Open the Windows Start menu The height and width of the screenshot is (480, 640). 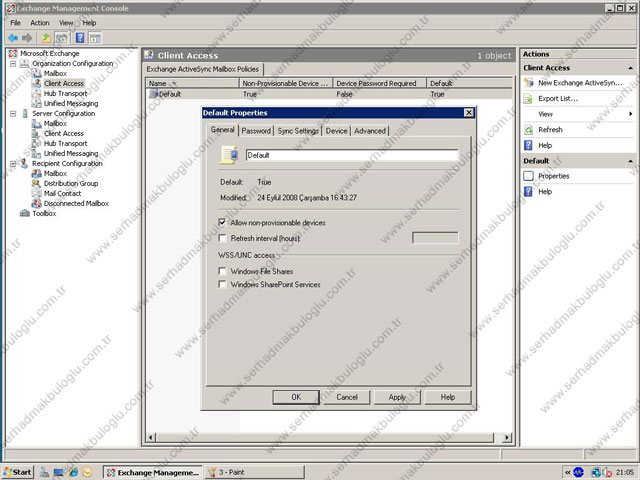[18, 472]
